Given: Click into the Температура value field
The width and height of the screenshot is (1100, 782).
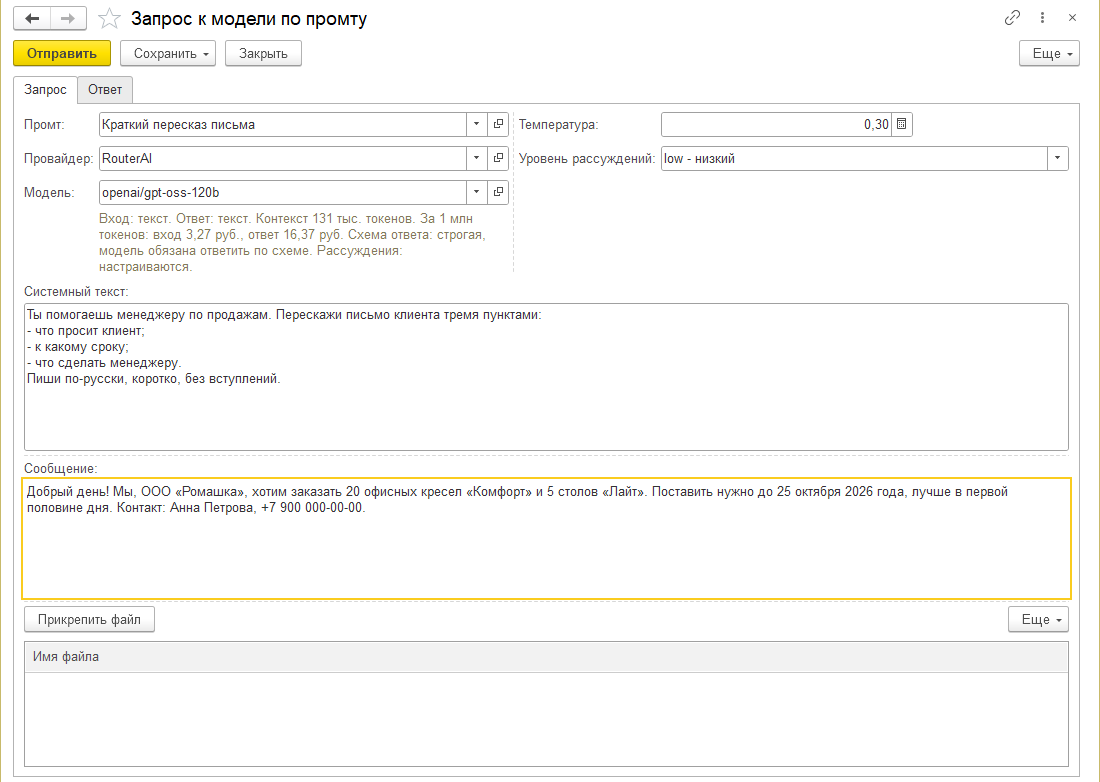Looking at the screenshot, I should [777, 124].
